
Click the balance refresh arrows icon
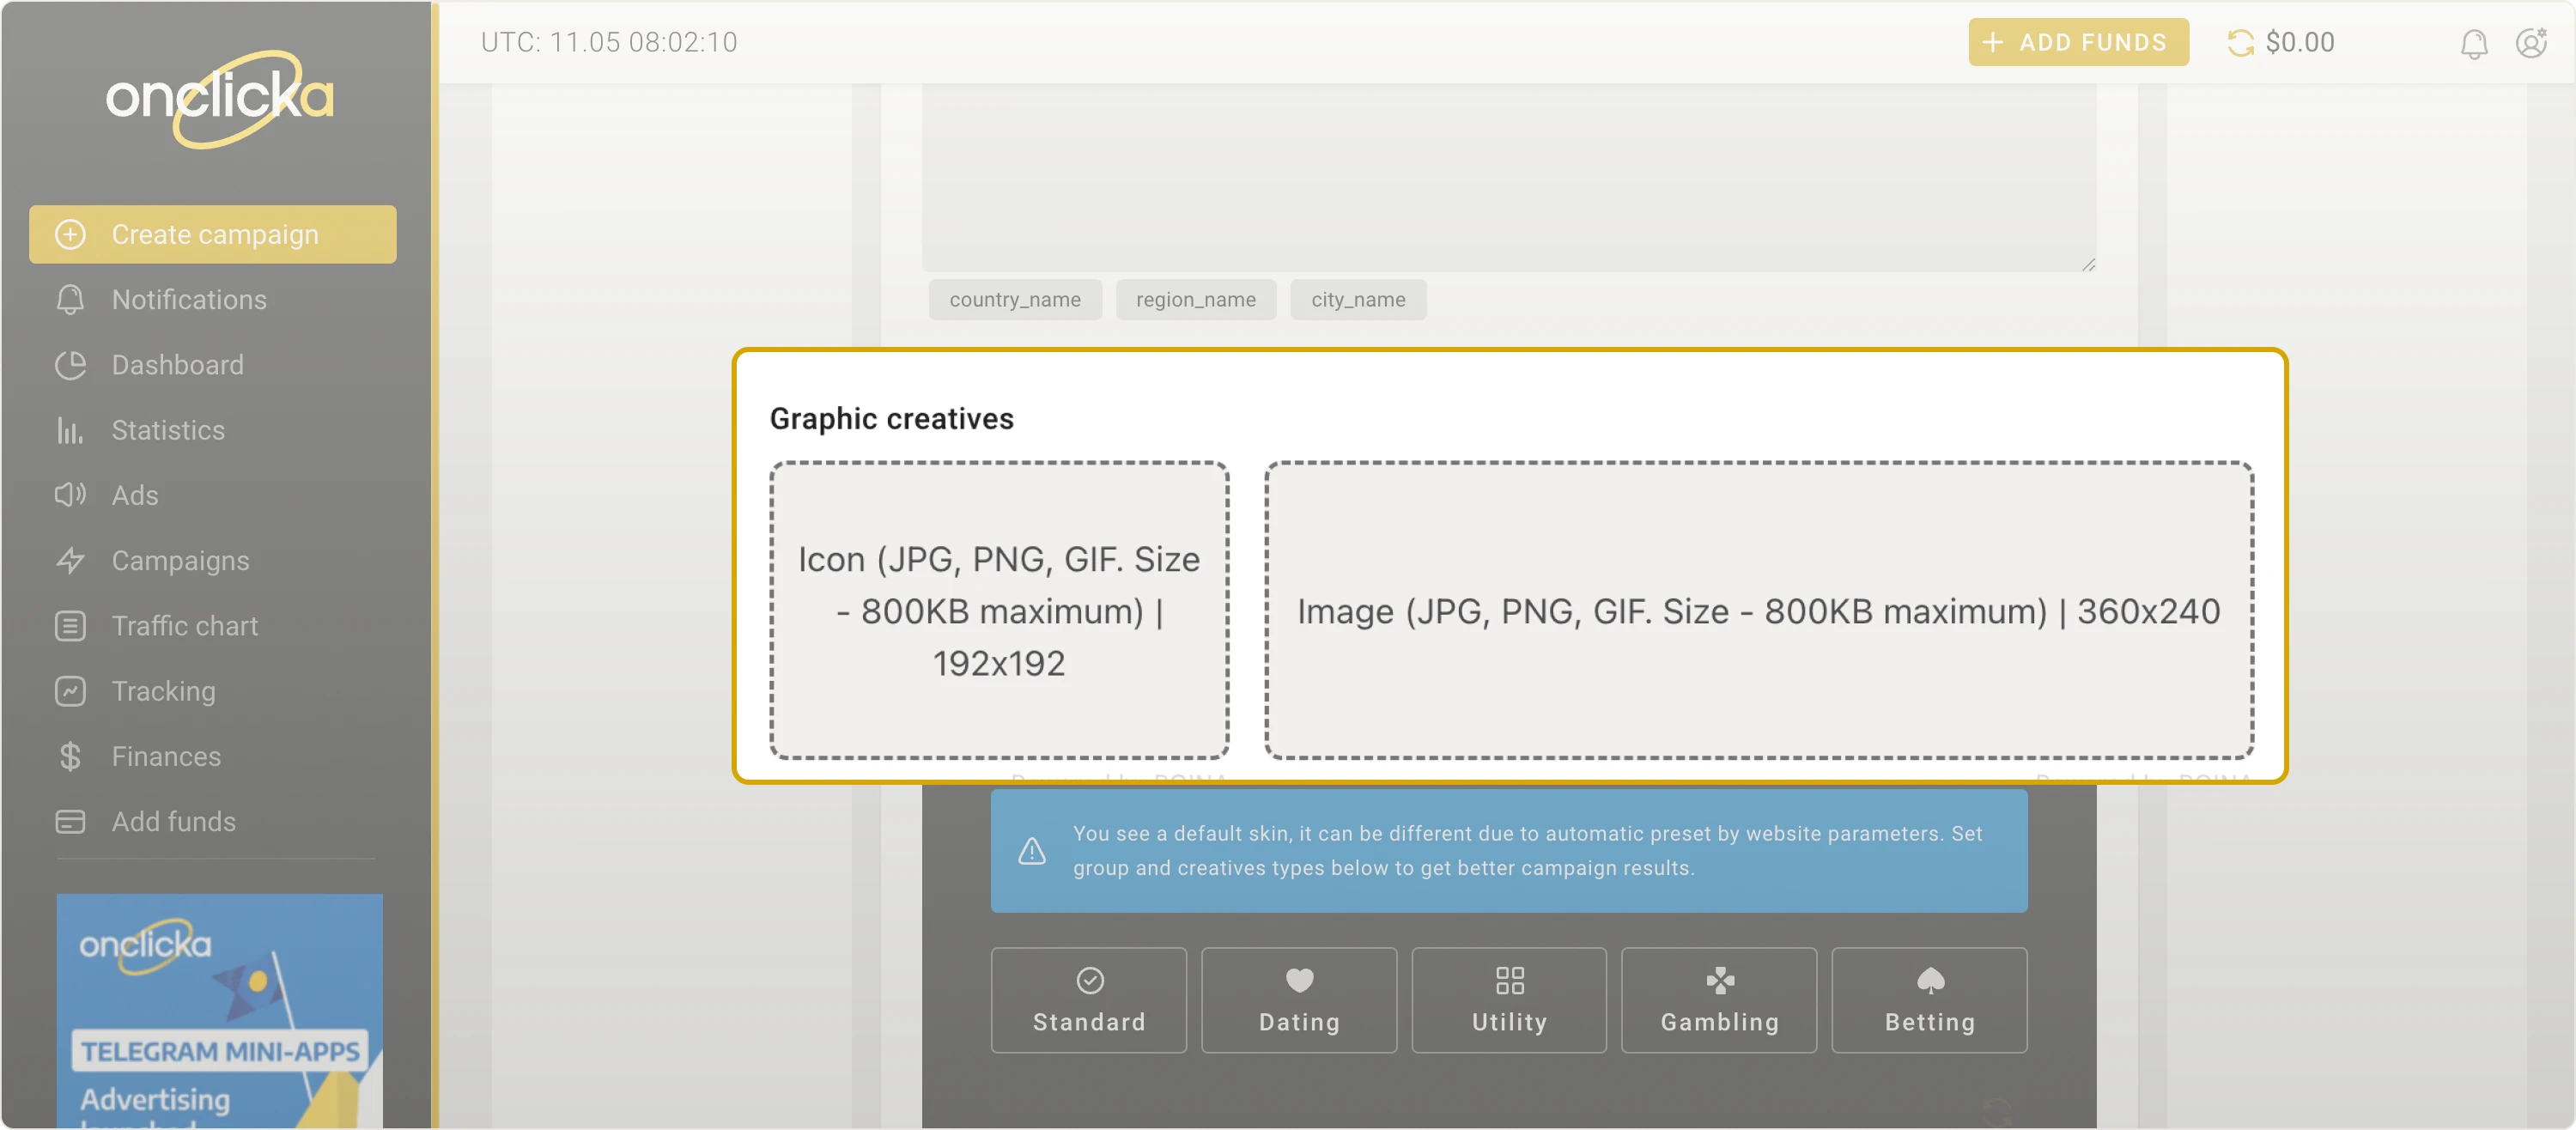pyautogui.click(x=2240, y=43)
